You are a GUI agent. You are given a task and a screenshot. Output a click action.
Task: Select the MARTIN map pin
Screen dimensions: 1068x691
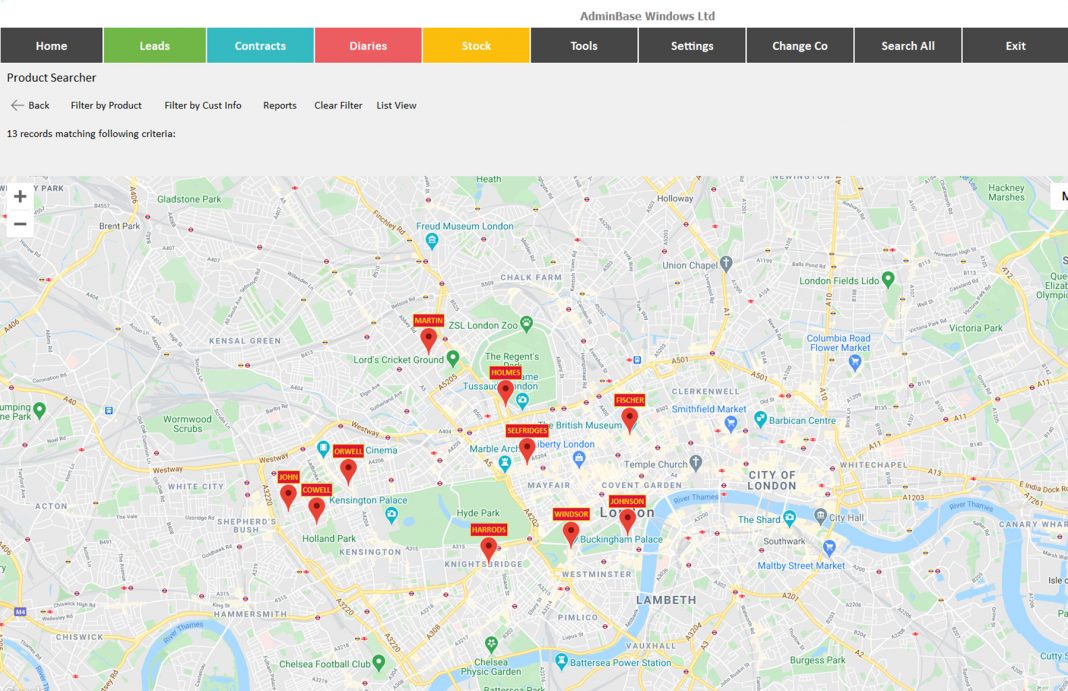[428, 339]
